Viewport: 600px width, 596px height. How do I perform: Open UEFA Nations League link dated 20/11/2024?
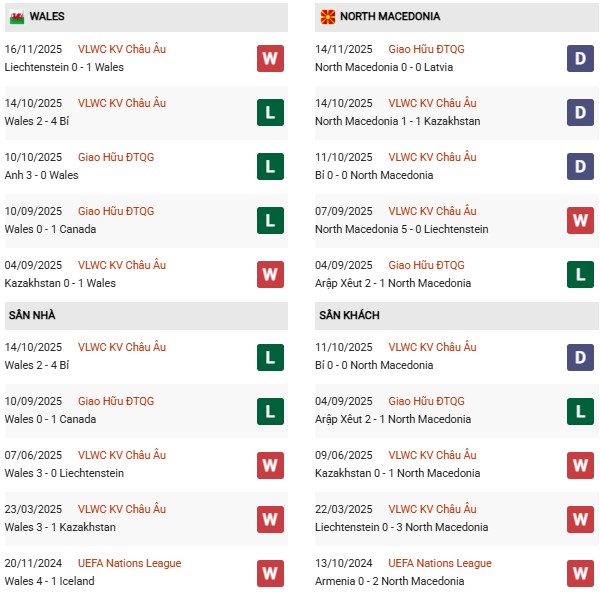pos(129,563)
